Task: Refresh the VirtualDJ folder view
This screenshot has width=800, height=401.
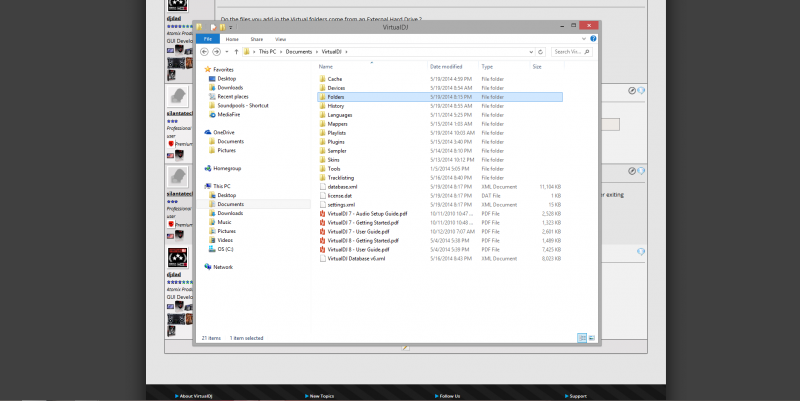Action: (541, 52)
